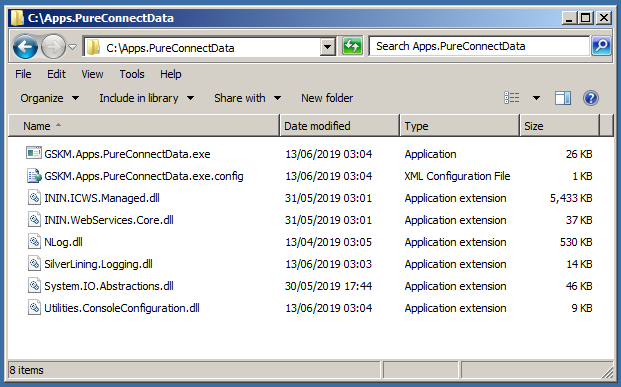Select the file name ININ.WebServices.Core.dll
Viewport: 621px width, 387px height.
(x=109, y=220)
